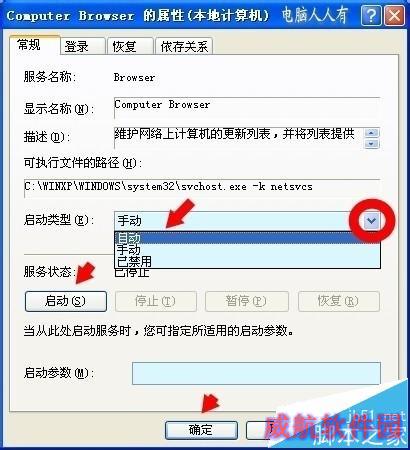Image resolution: width=410 pixels, height=450 pixels.
Task: Focus the 显示名称 text field
Action: [x=247, y=107]
